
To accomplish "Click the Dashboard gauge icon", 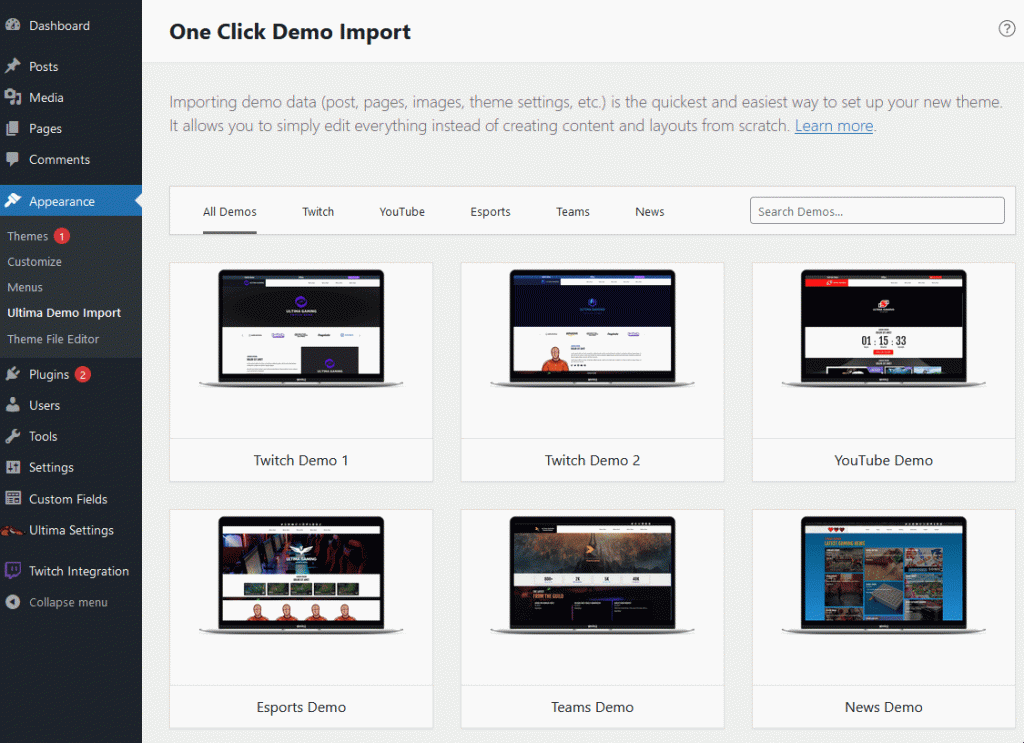I will coord(12,25).
